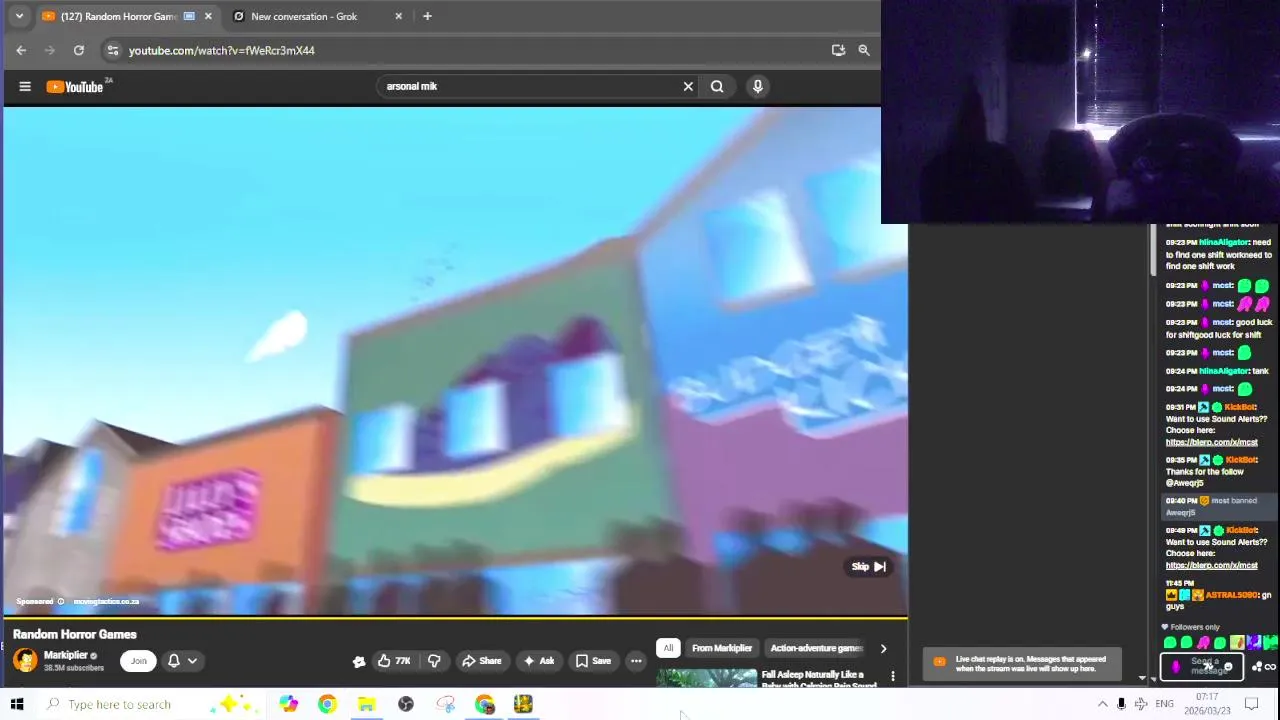Screen dimensions: 1280x720
Task: Open Ask AI about this video
Action: point(538,660)
